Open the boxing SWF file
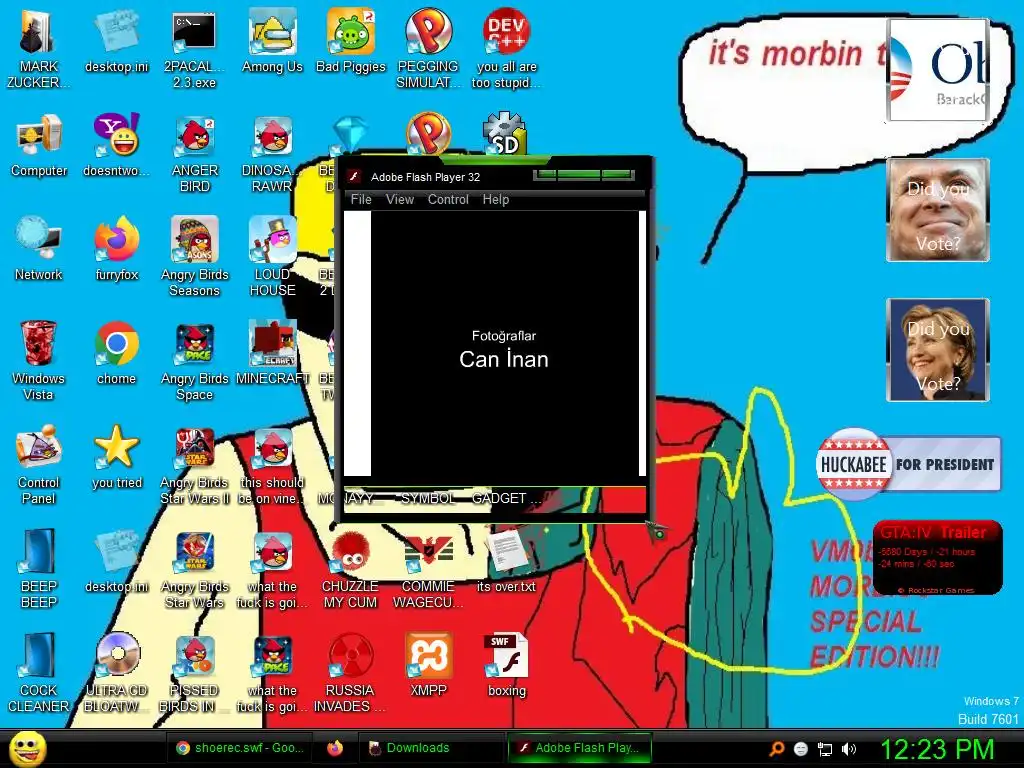Image resolution: width=1024 pixels, height=768 pixels. [x=506, y=665]
